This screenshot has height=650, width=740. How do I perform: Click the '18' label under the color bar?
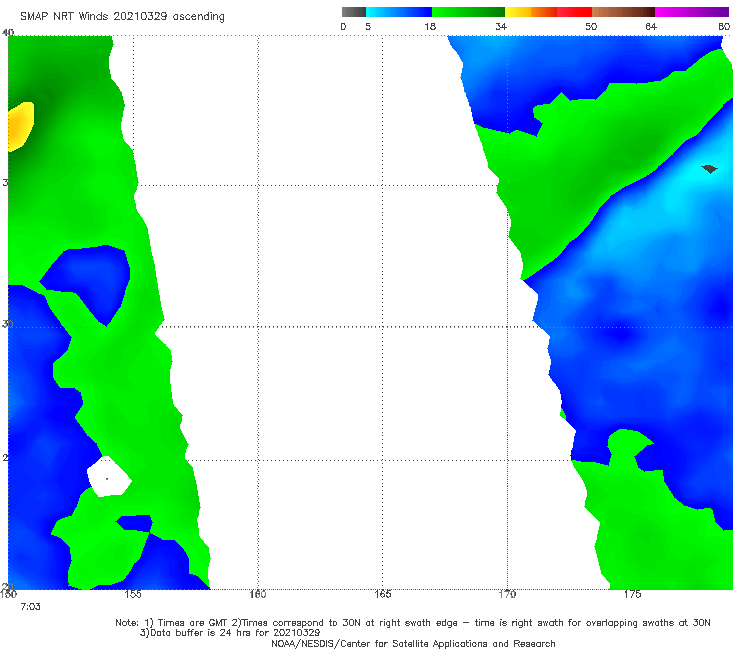430,27
